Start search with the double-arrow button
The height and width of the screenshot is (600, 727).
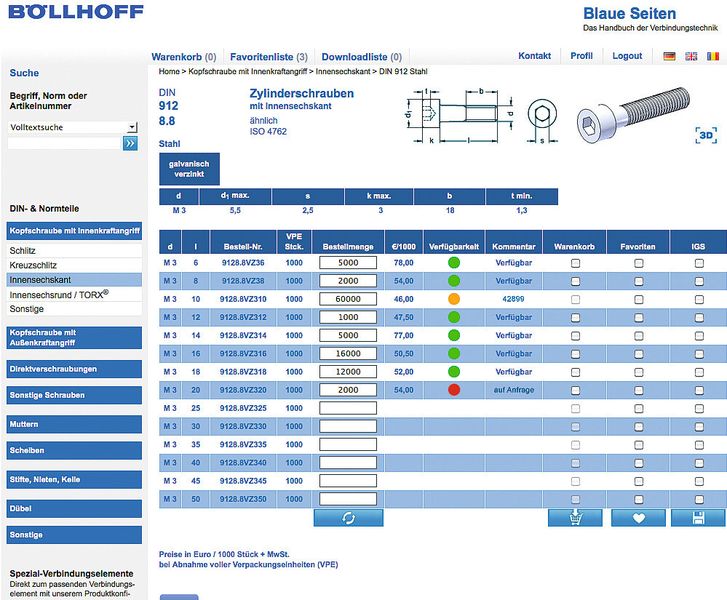[x=130, y=143]
